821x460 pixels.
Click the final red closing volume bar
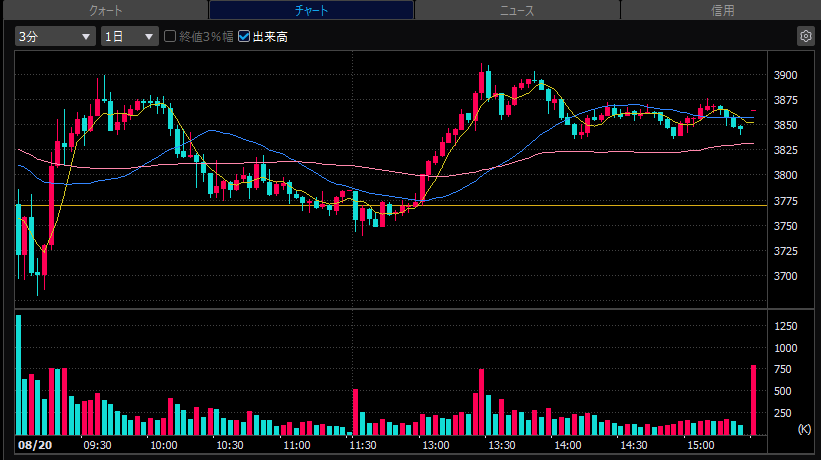click(753, 400)
